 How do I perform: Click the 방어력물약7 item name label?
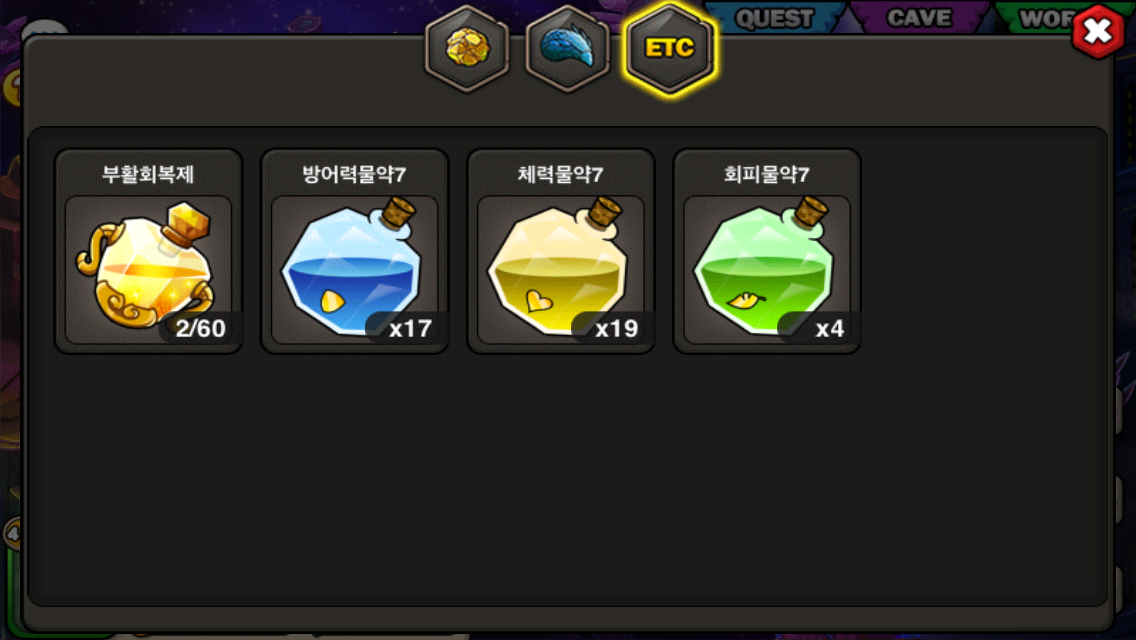click(354, 175)
